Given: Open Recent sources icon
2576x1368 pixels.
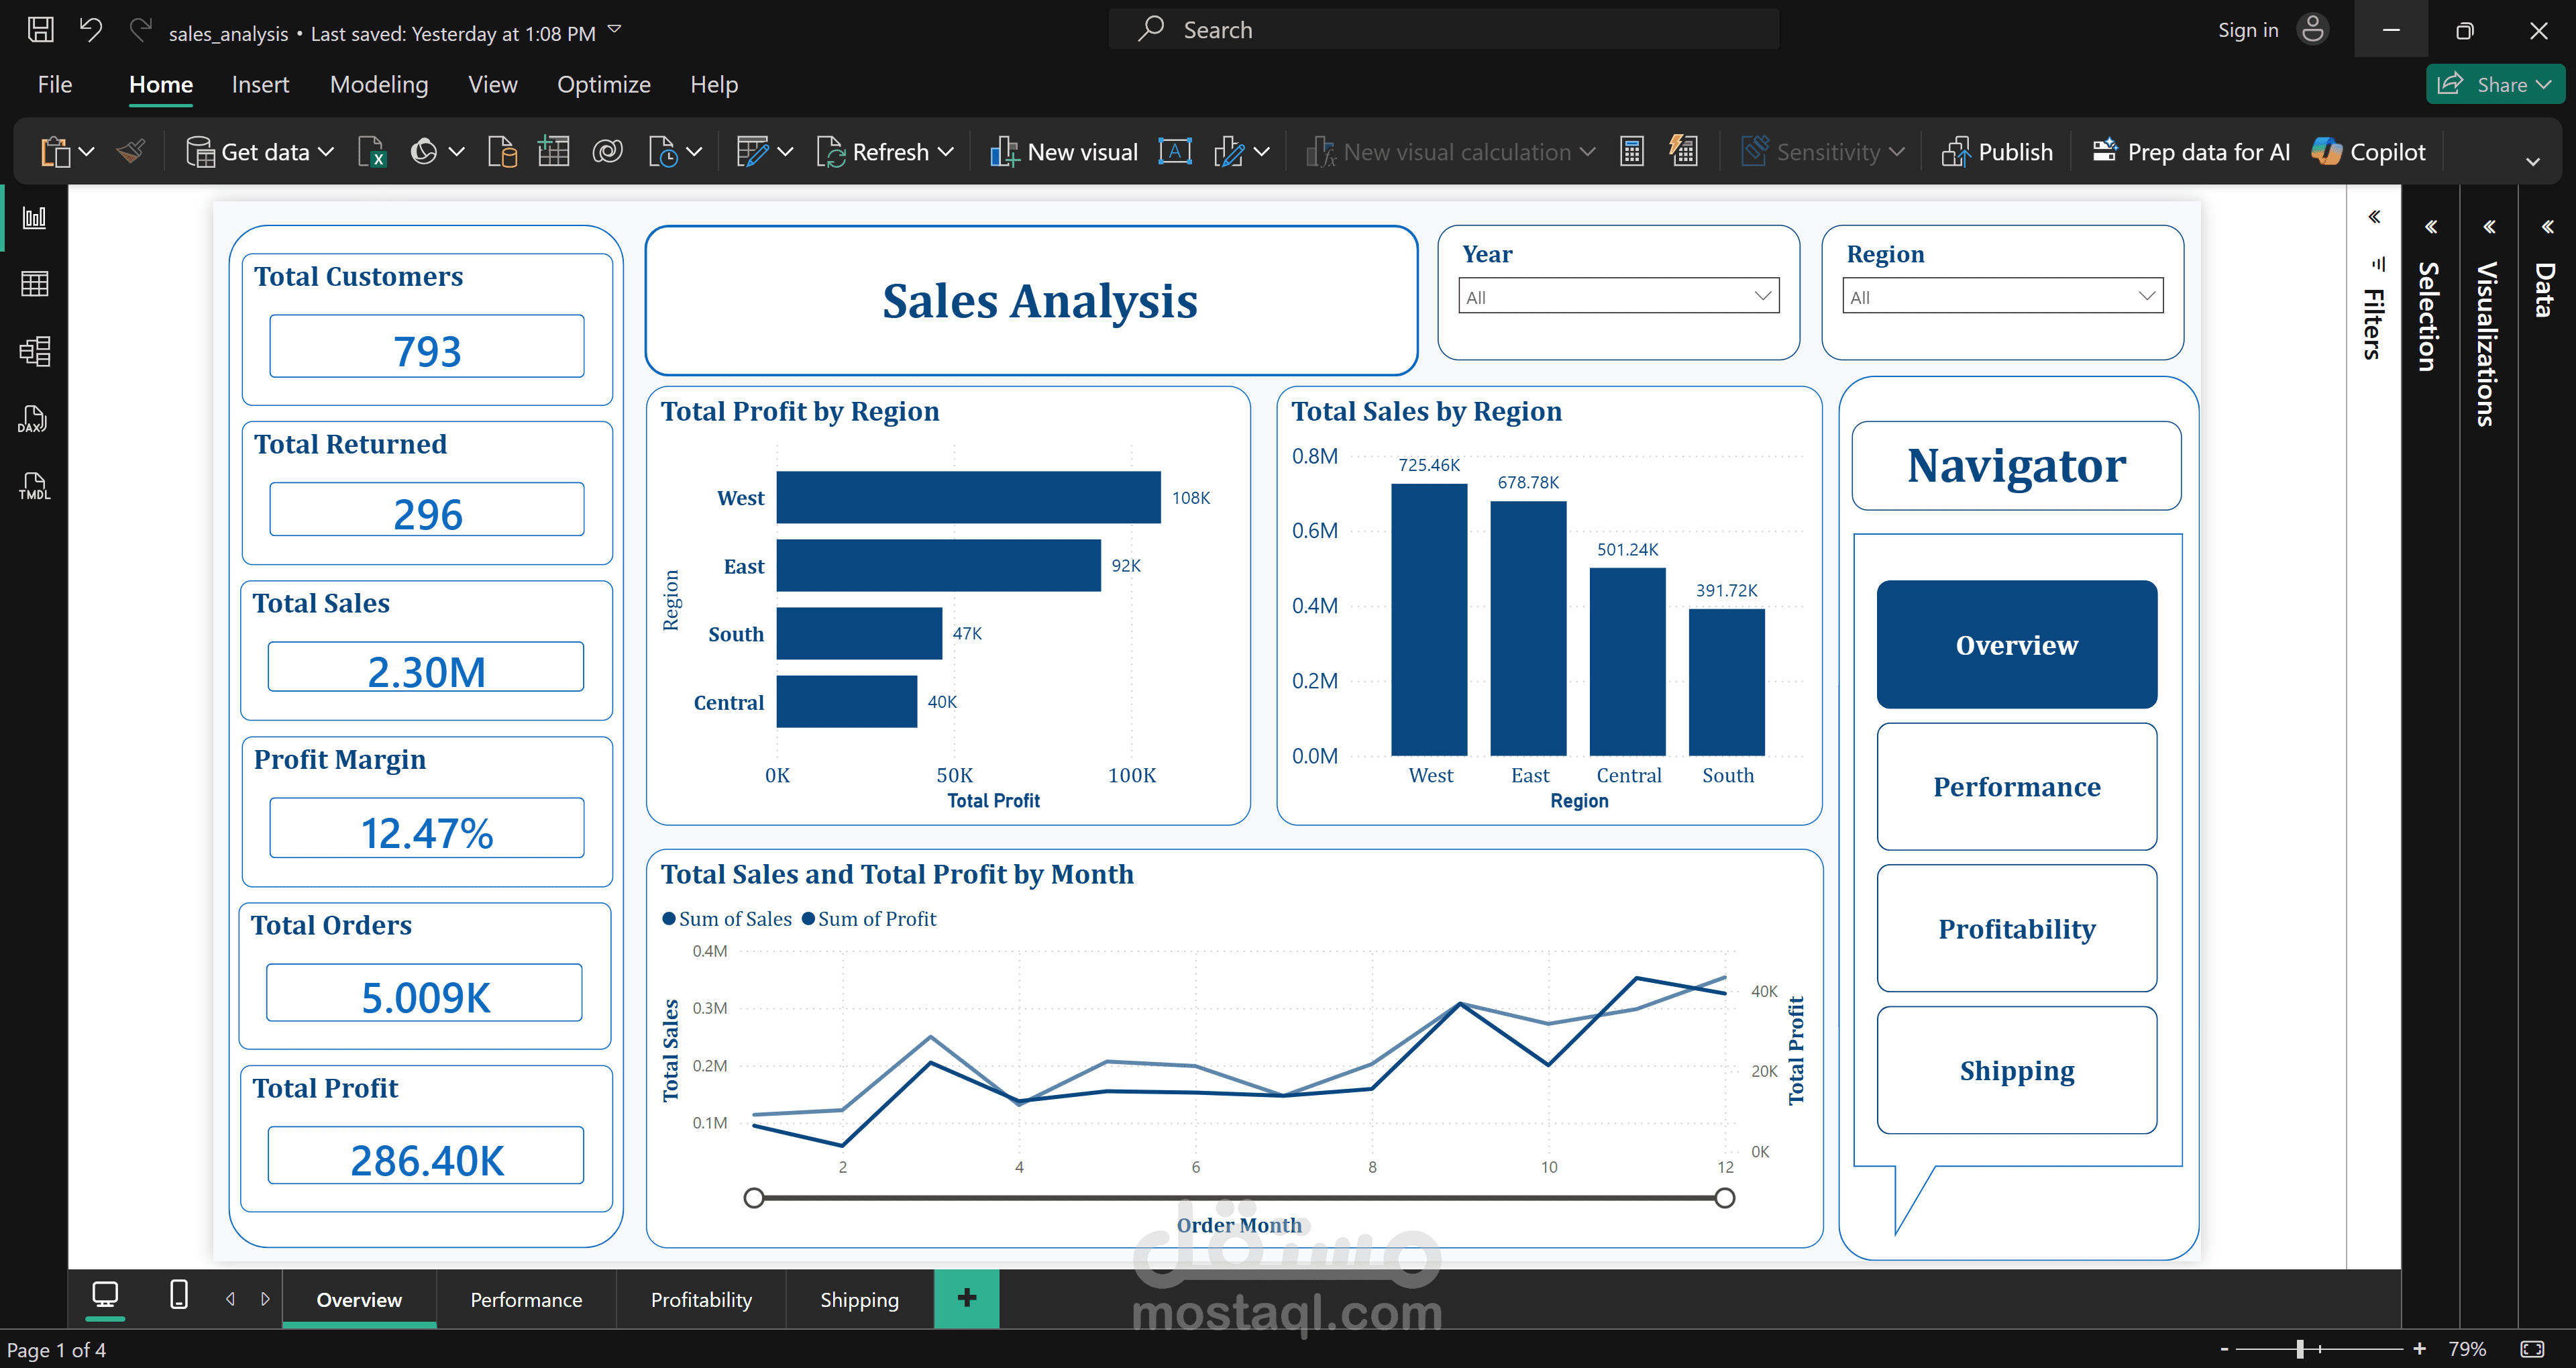Looking at the screenshot, I should [x=663, y=152].
